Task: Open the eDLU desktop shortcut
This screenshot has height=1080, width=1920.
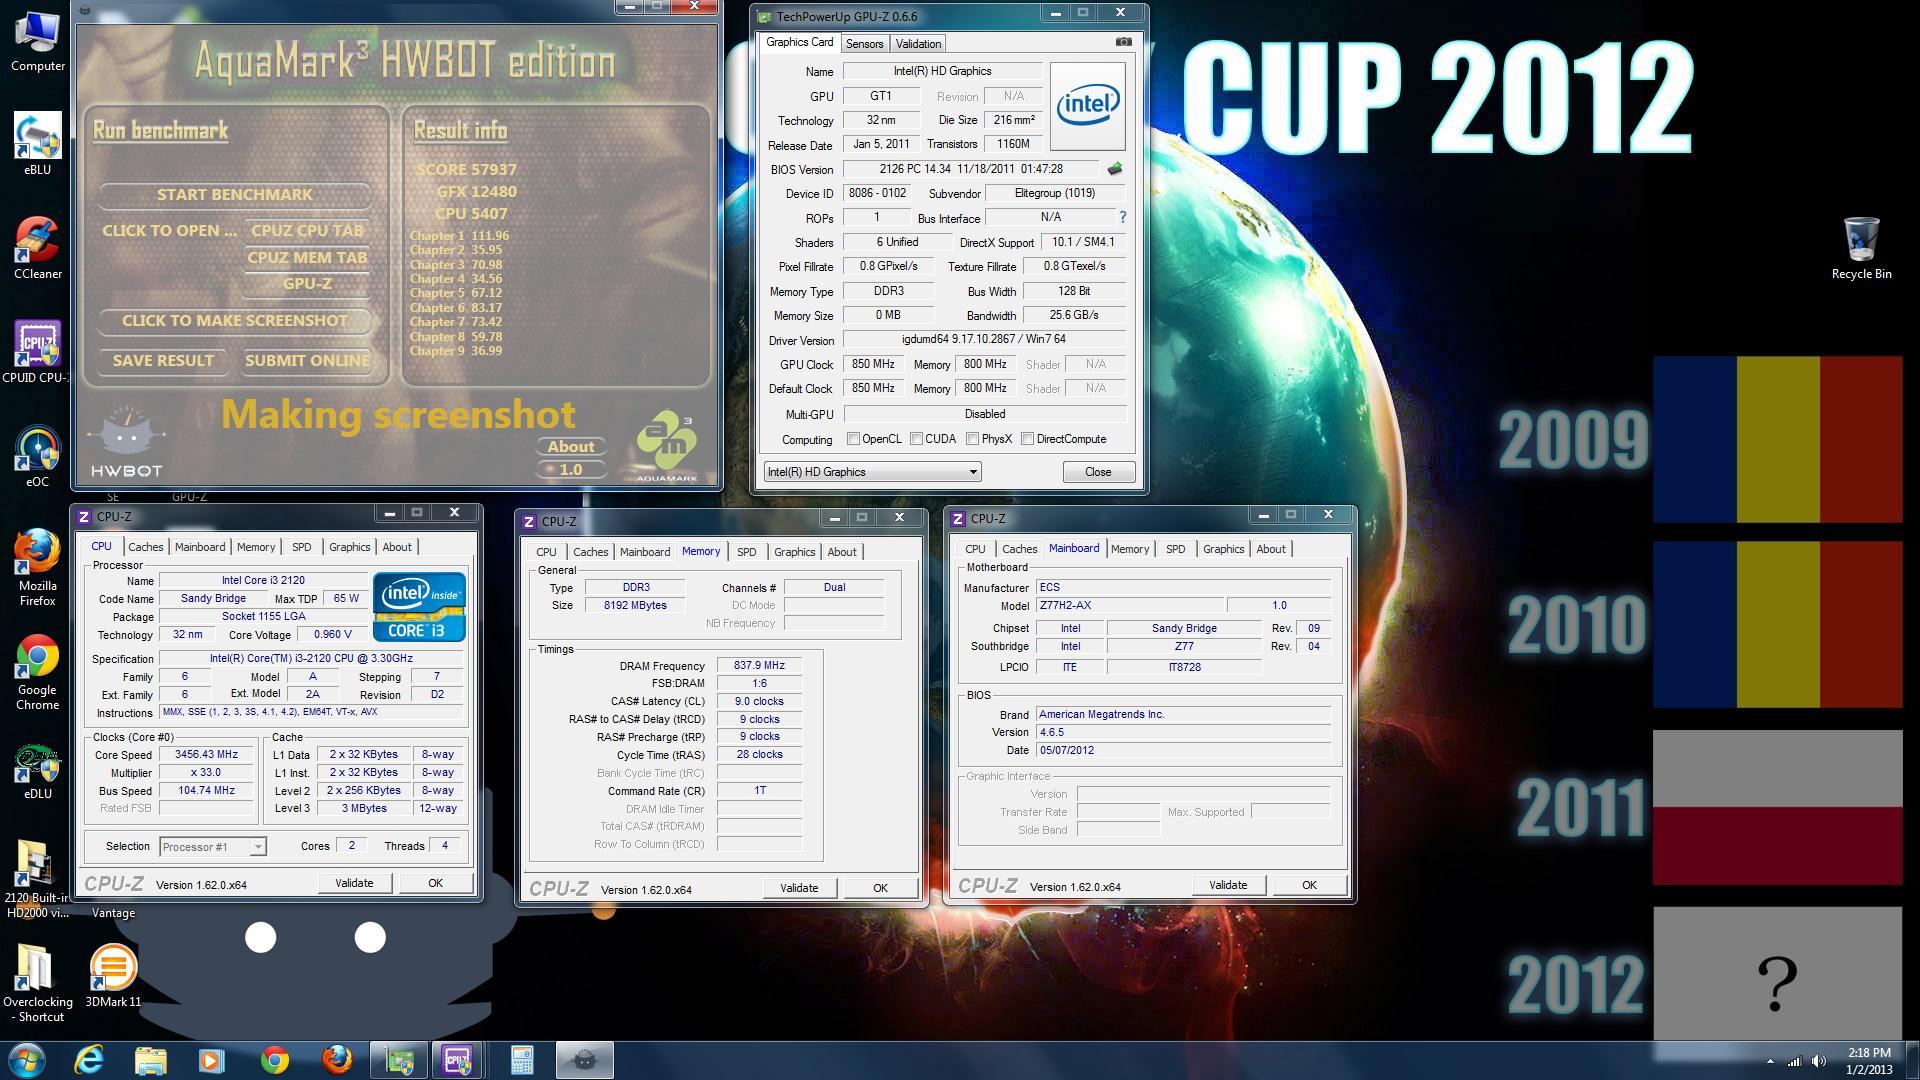Action: pyautogui.click(x=37, y=768)
